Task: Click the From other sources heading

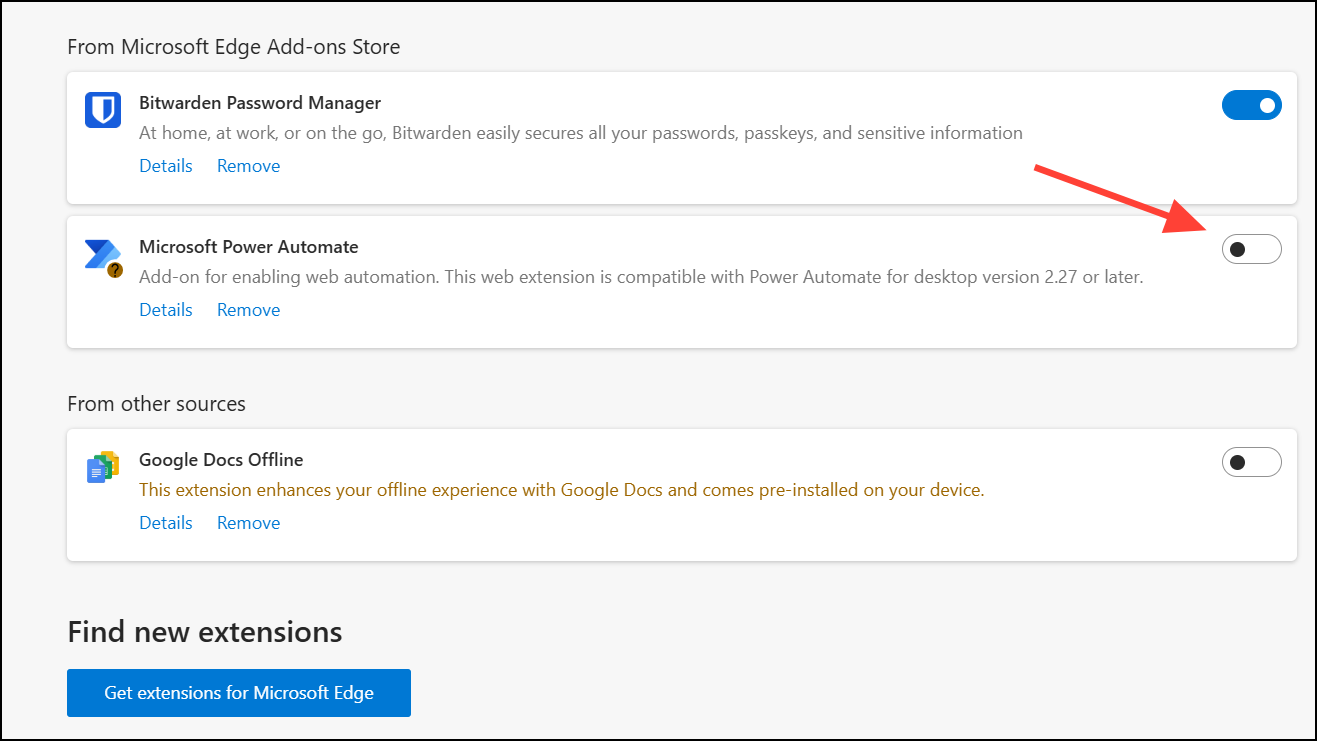Action: (x=156, y=404)
